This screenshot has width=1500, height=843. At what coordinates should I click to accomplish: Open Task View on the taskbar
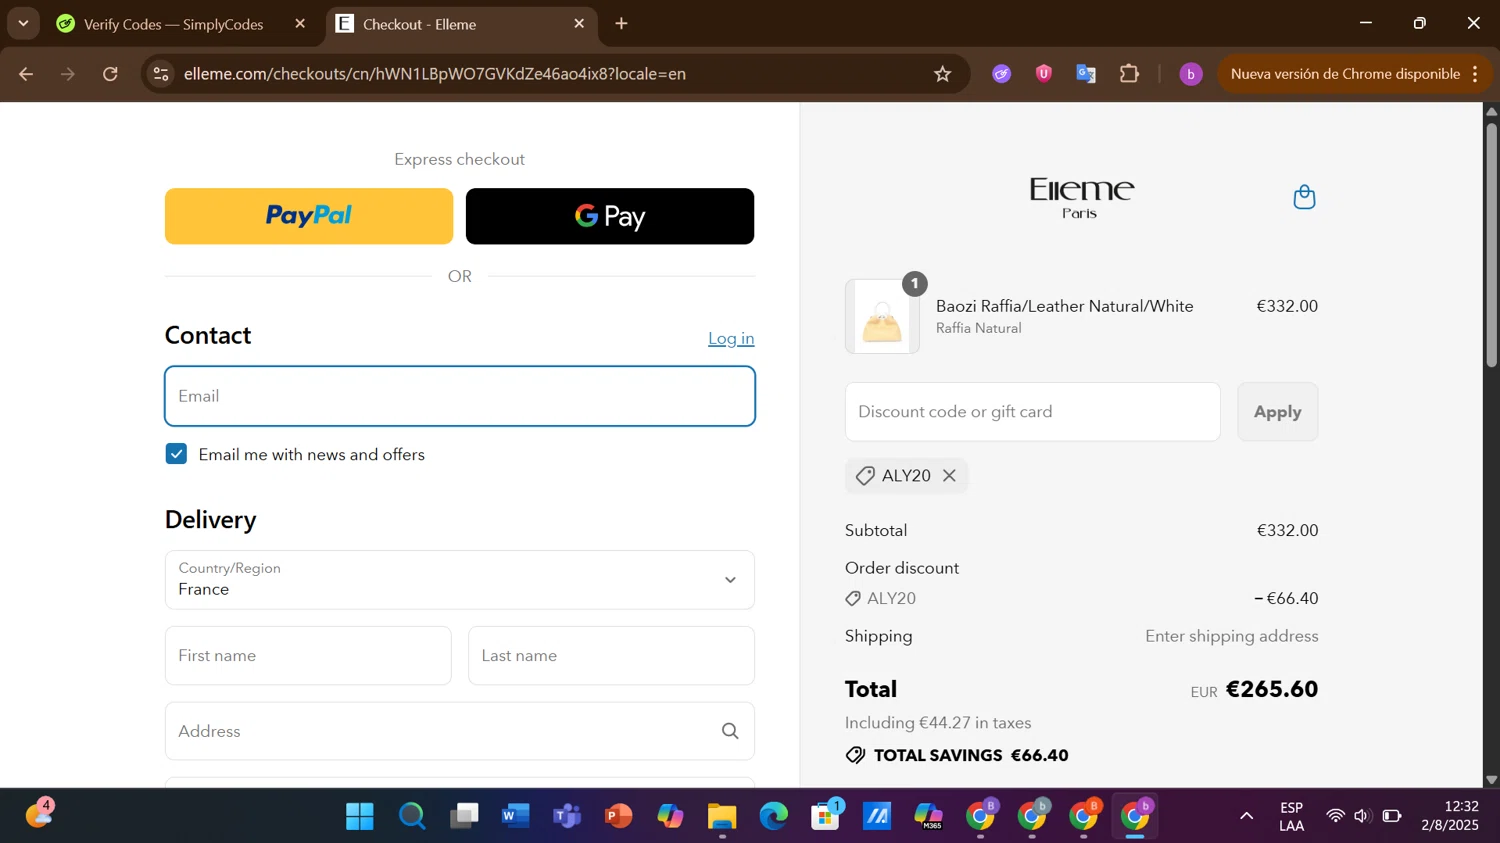(x=464, y=817)
